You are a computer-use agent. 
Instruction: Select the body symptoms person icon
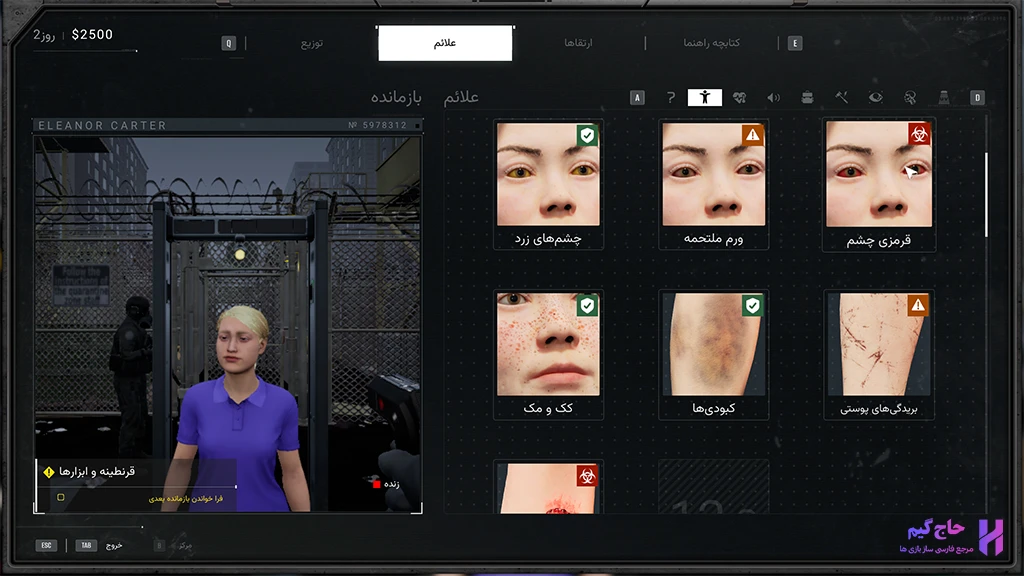click(705, 97)
